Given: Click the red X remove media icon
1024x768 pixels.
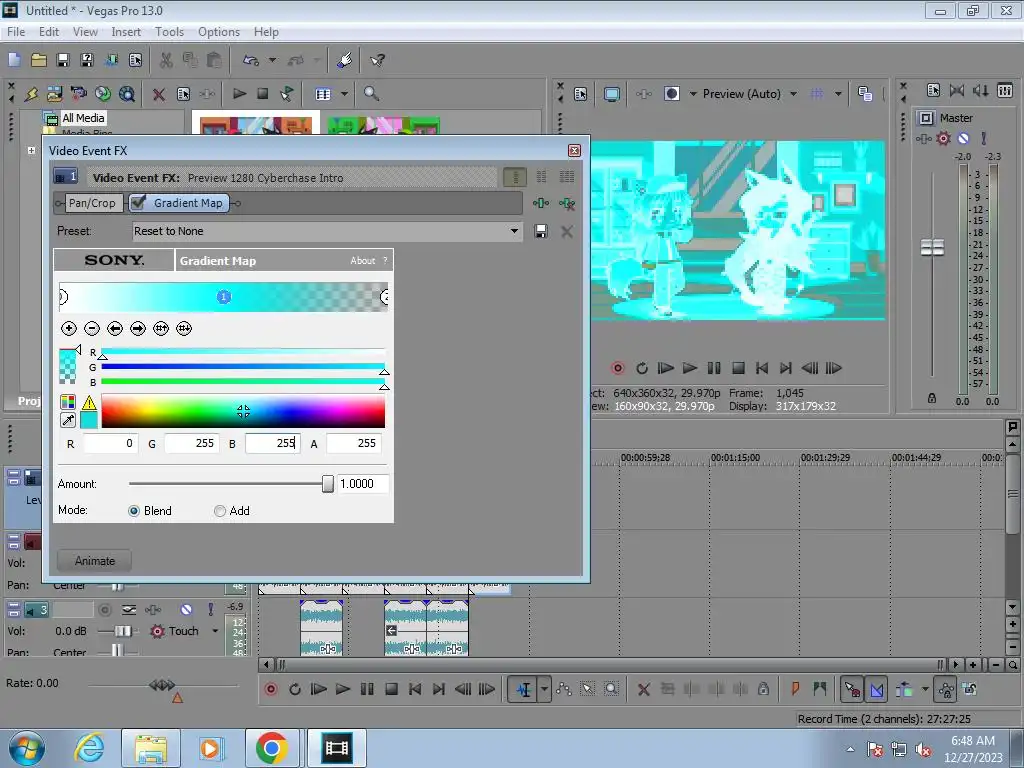Looking at the screenshot, I should click(159, 94).
